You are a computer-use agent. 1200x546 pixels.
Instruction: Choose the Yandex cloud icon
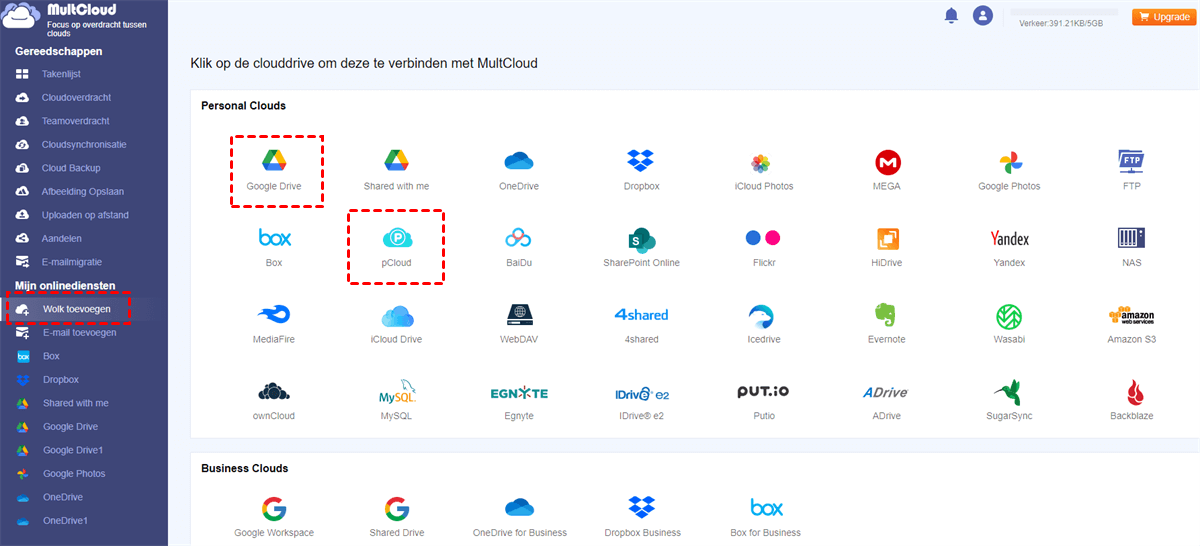click(x=1009, y=238)
